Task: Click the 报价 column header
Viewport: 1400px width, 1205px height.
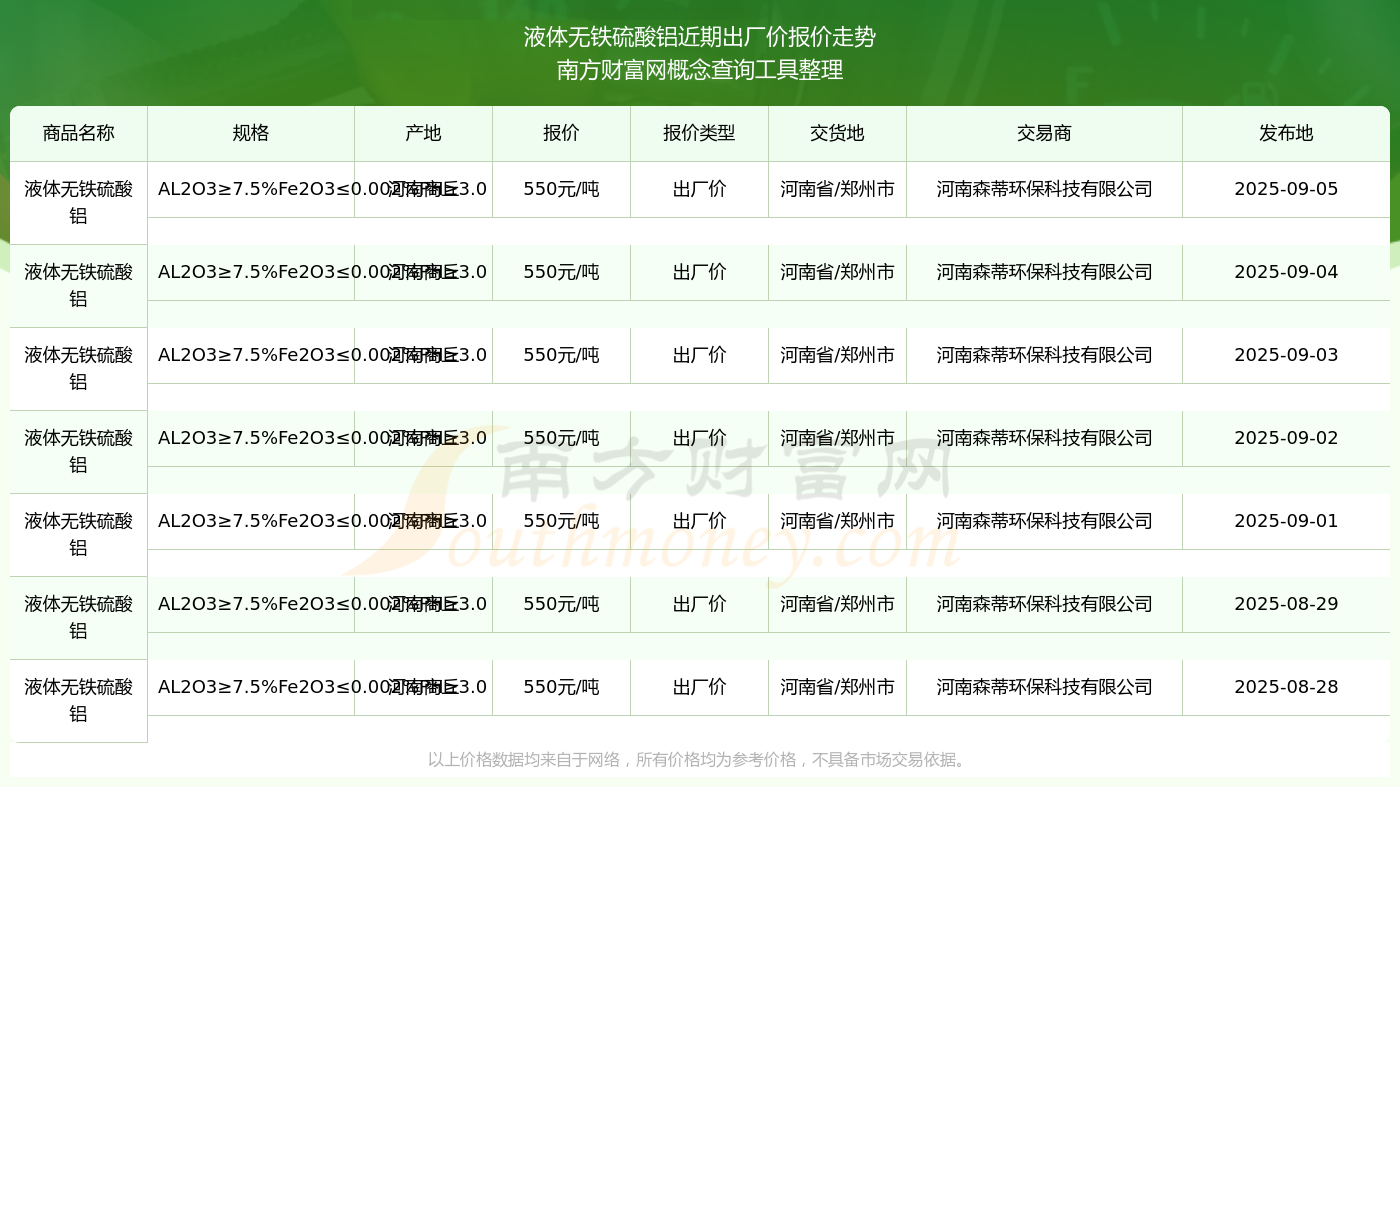Action: point(561,133)
